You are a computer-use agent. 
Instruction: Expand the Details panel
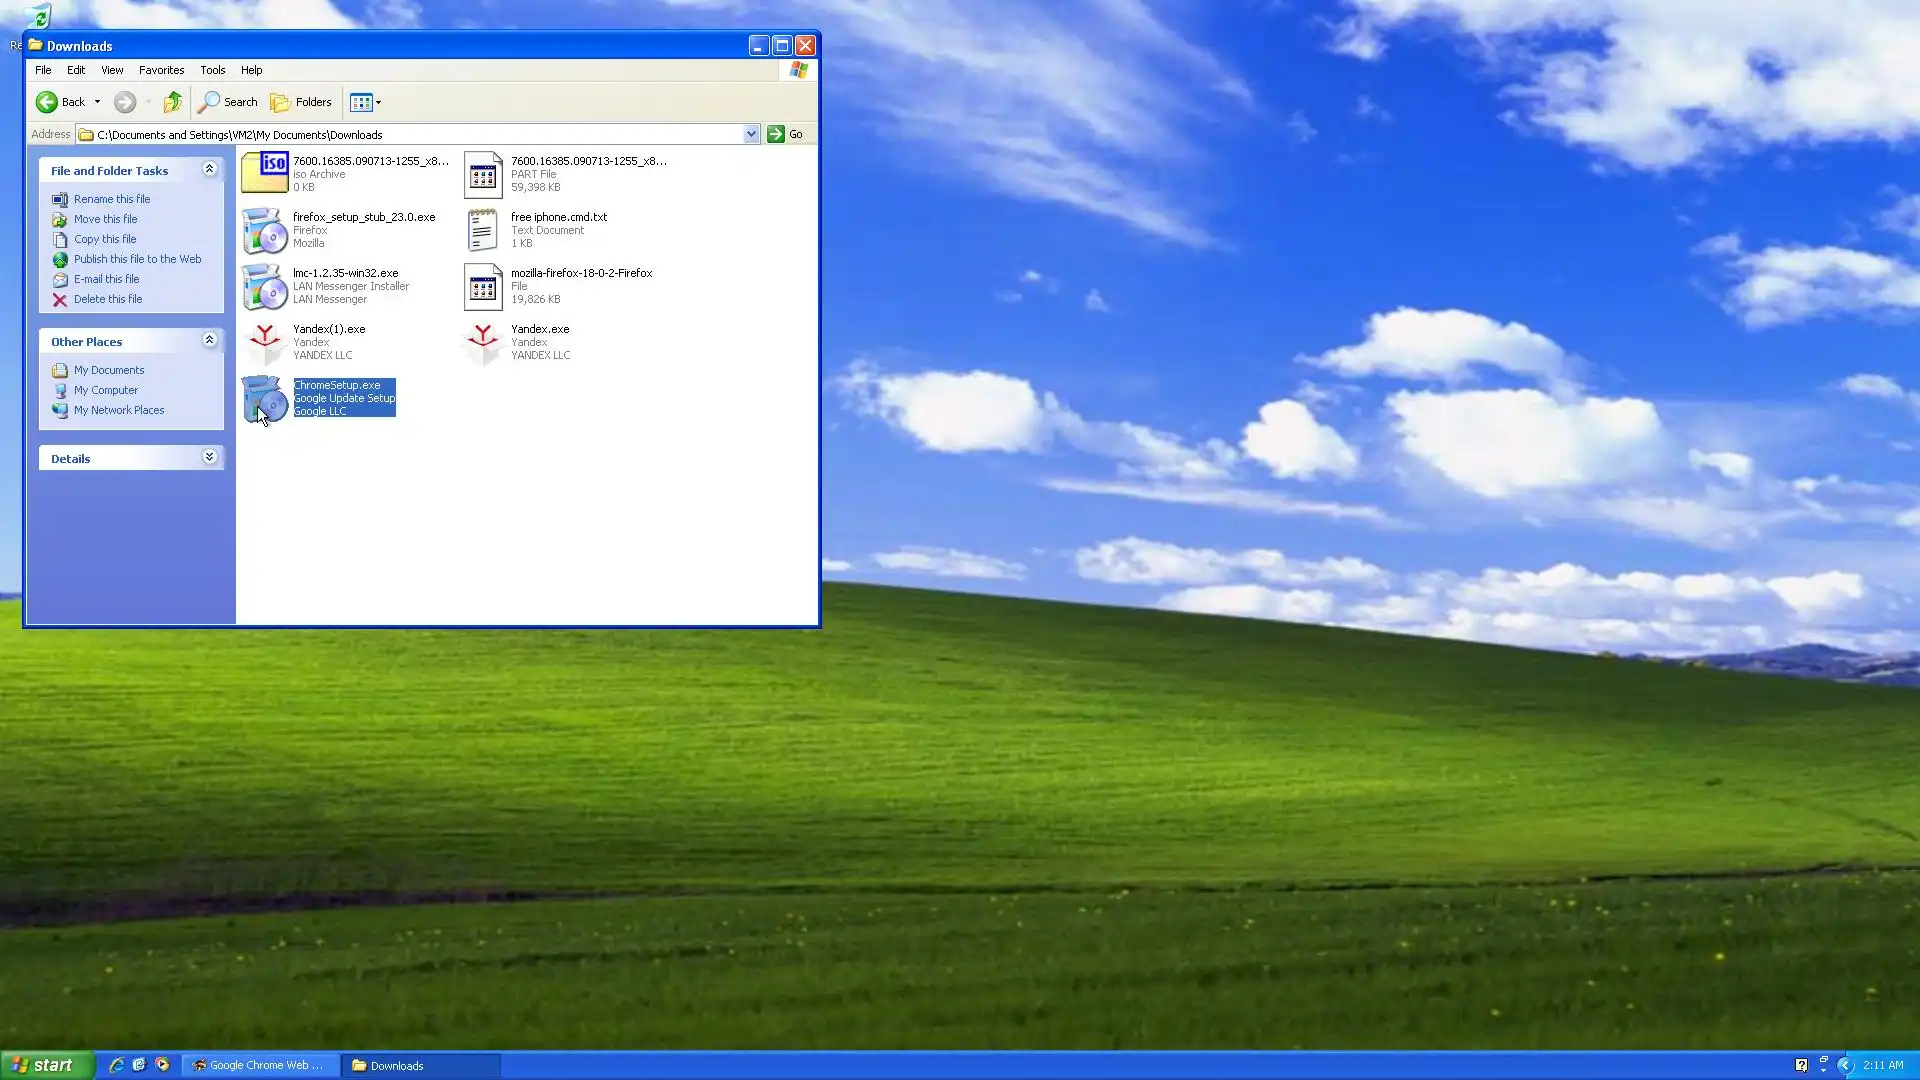point(209,458)
